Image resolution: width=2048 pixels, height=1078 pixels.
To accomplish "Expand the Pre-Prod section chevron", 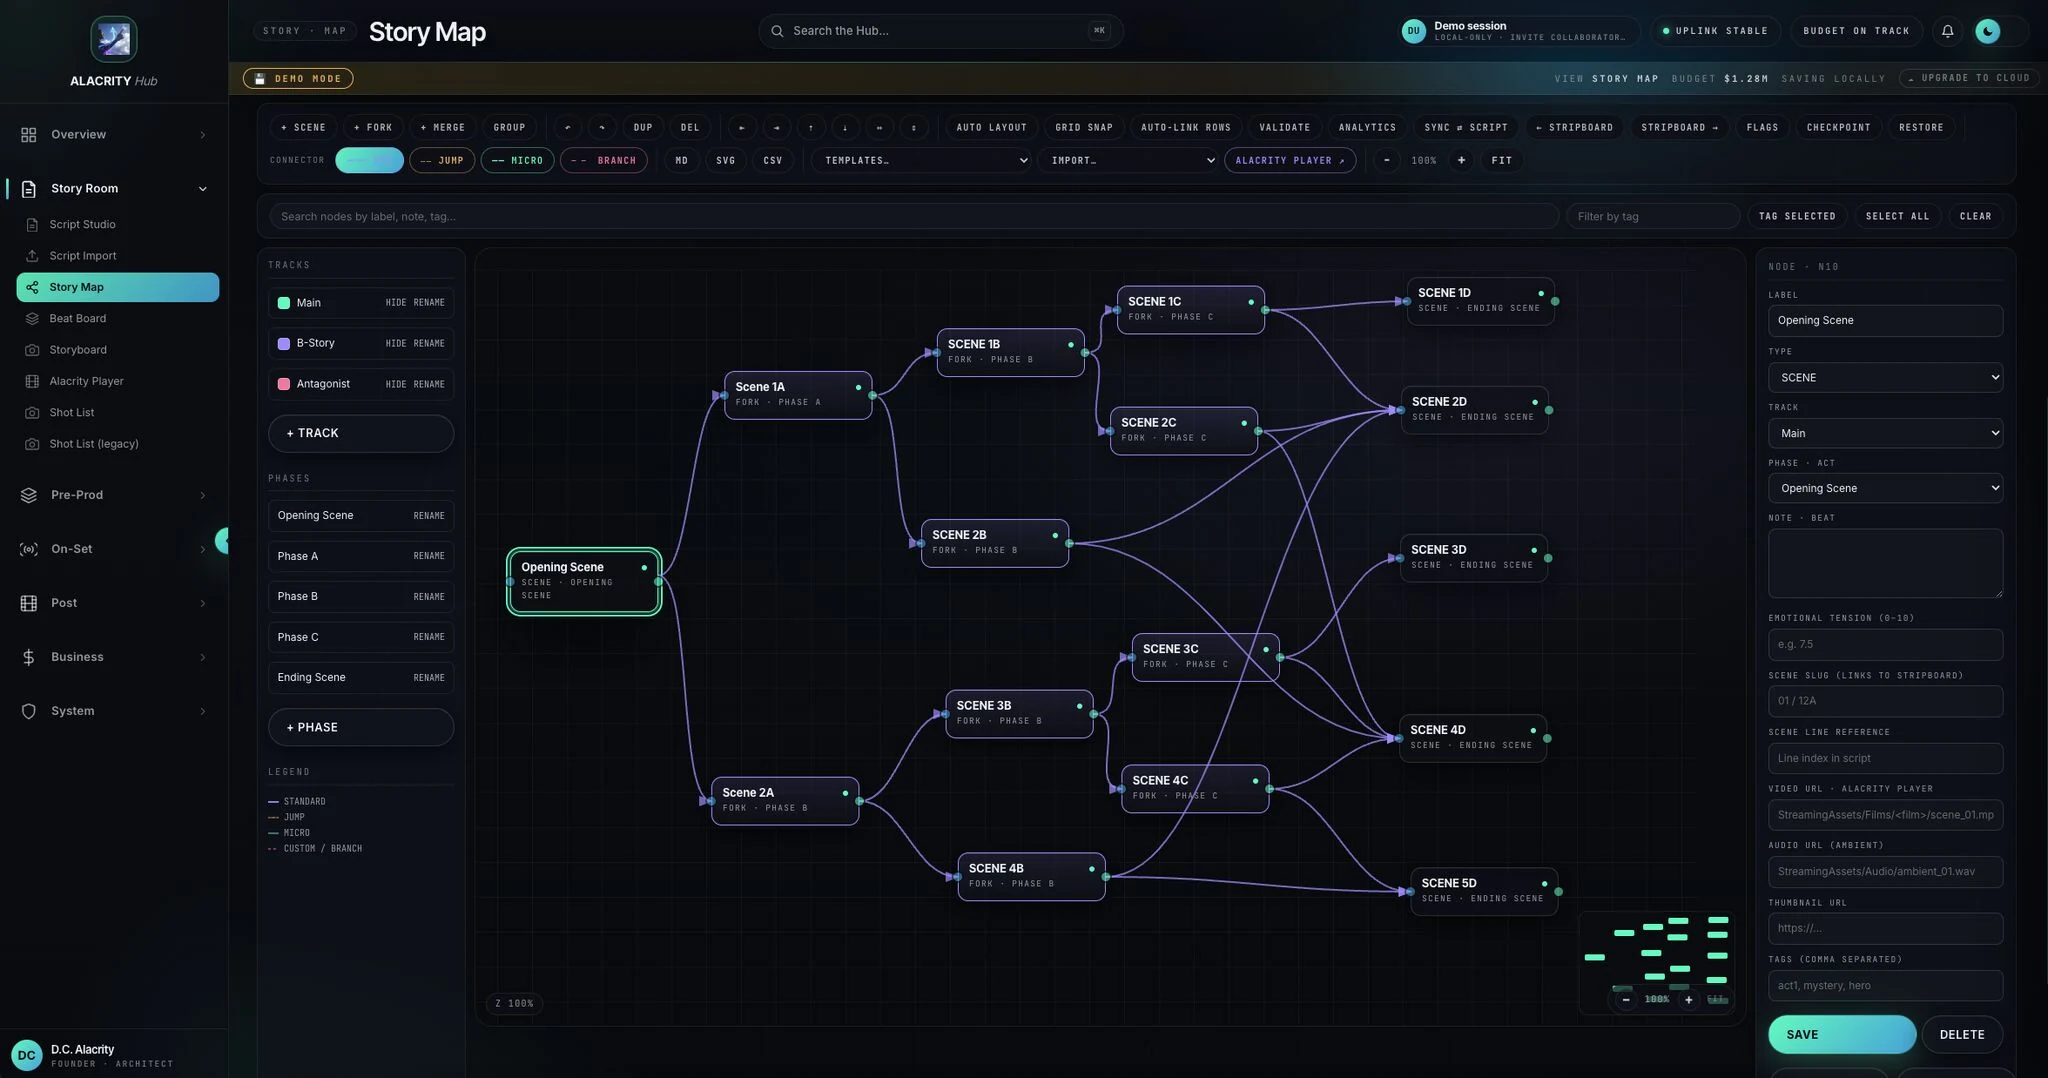I will click(x=203, y=495).
